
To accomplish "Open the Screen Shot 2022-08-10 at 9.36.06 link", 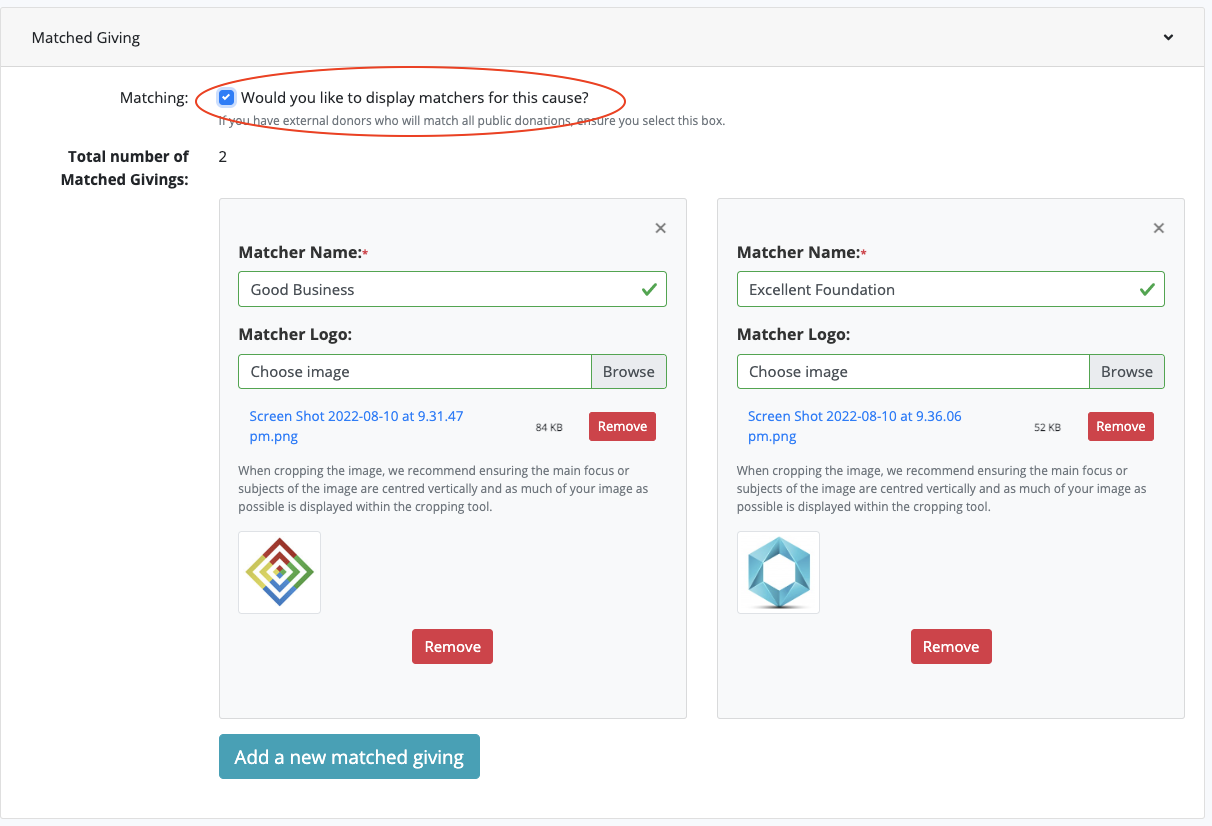I will pyautogui.click(x=854, y=425).
